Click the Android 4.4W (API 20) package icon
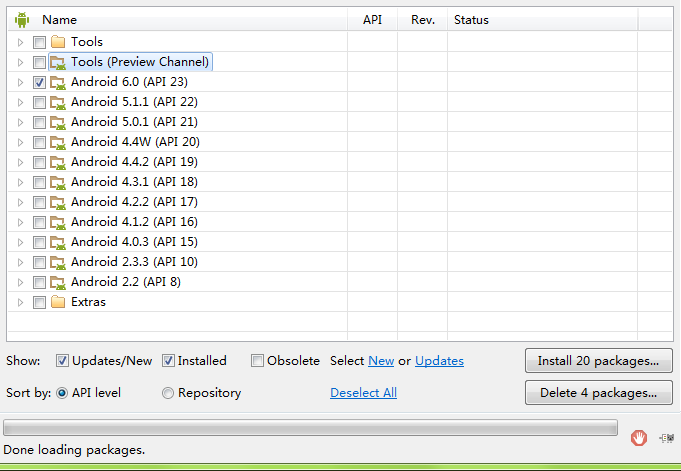The height and width of the screenshot is (471, 681). (58, 142)
